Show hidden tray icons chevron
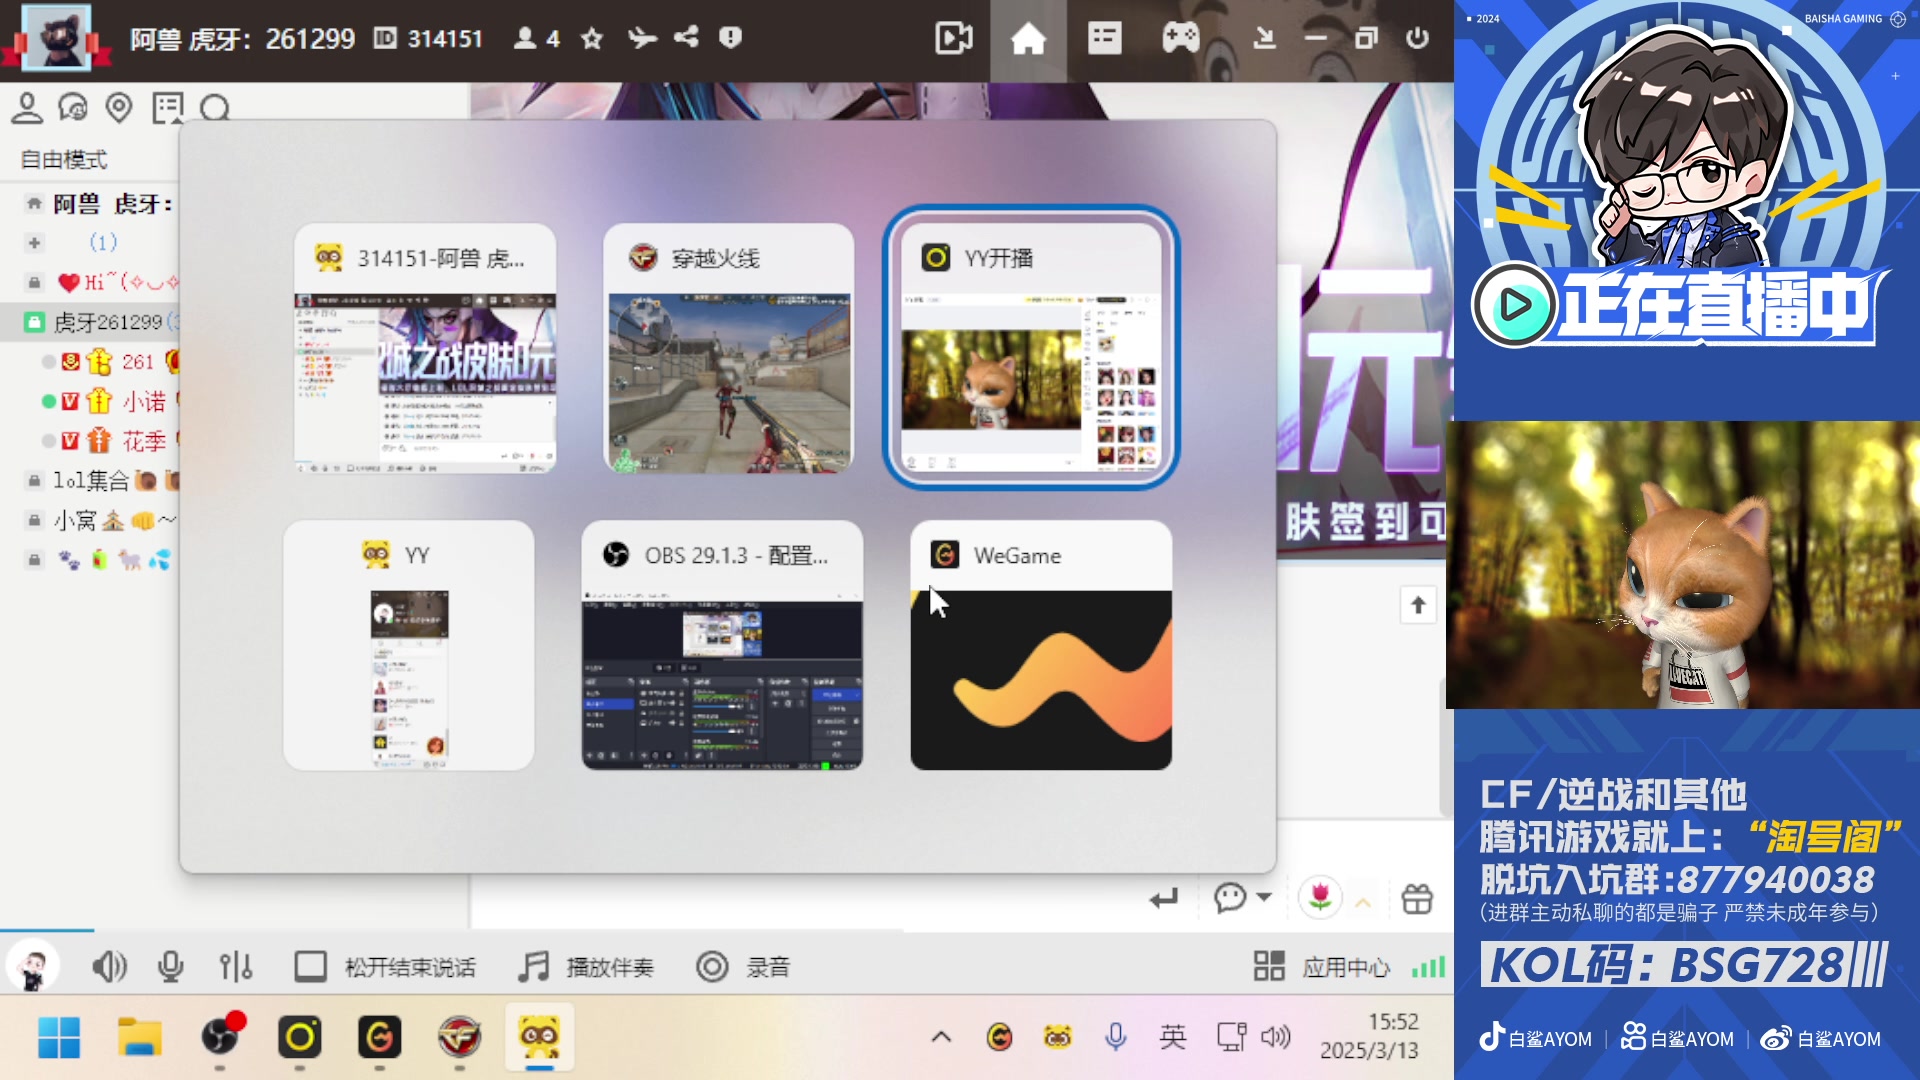1920x1080 pixels. click(941, 1038)
